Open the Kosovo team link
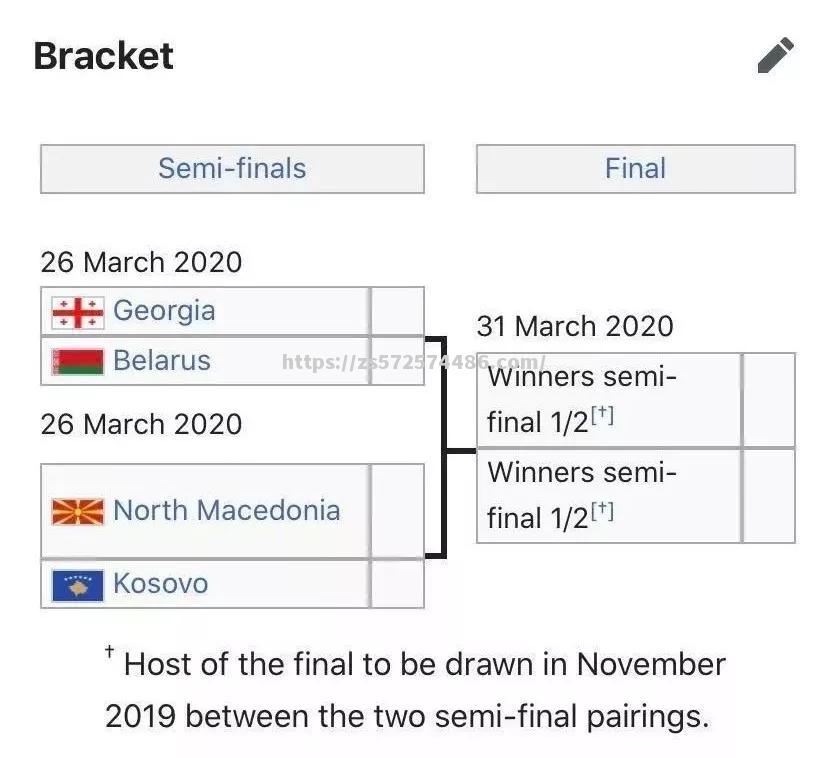 pyautogui.click(x=161, y=583)
